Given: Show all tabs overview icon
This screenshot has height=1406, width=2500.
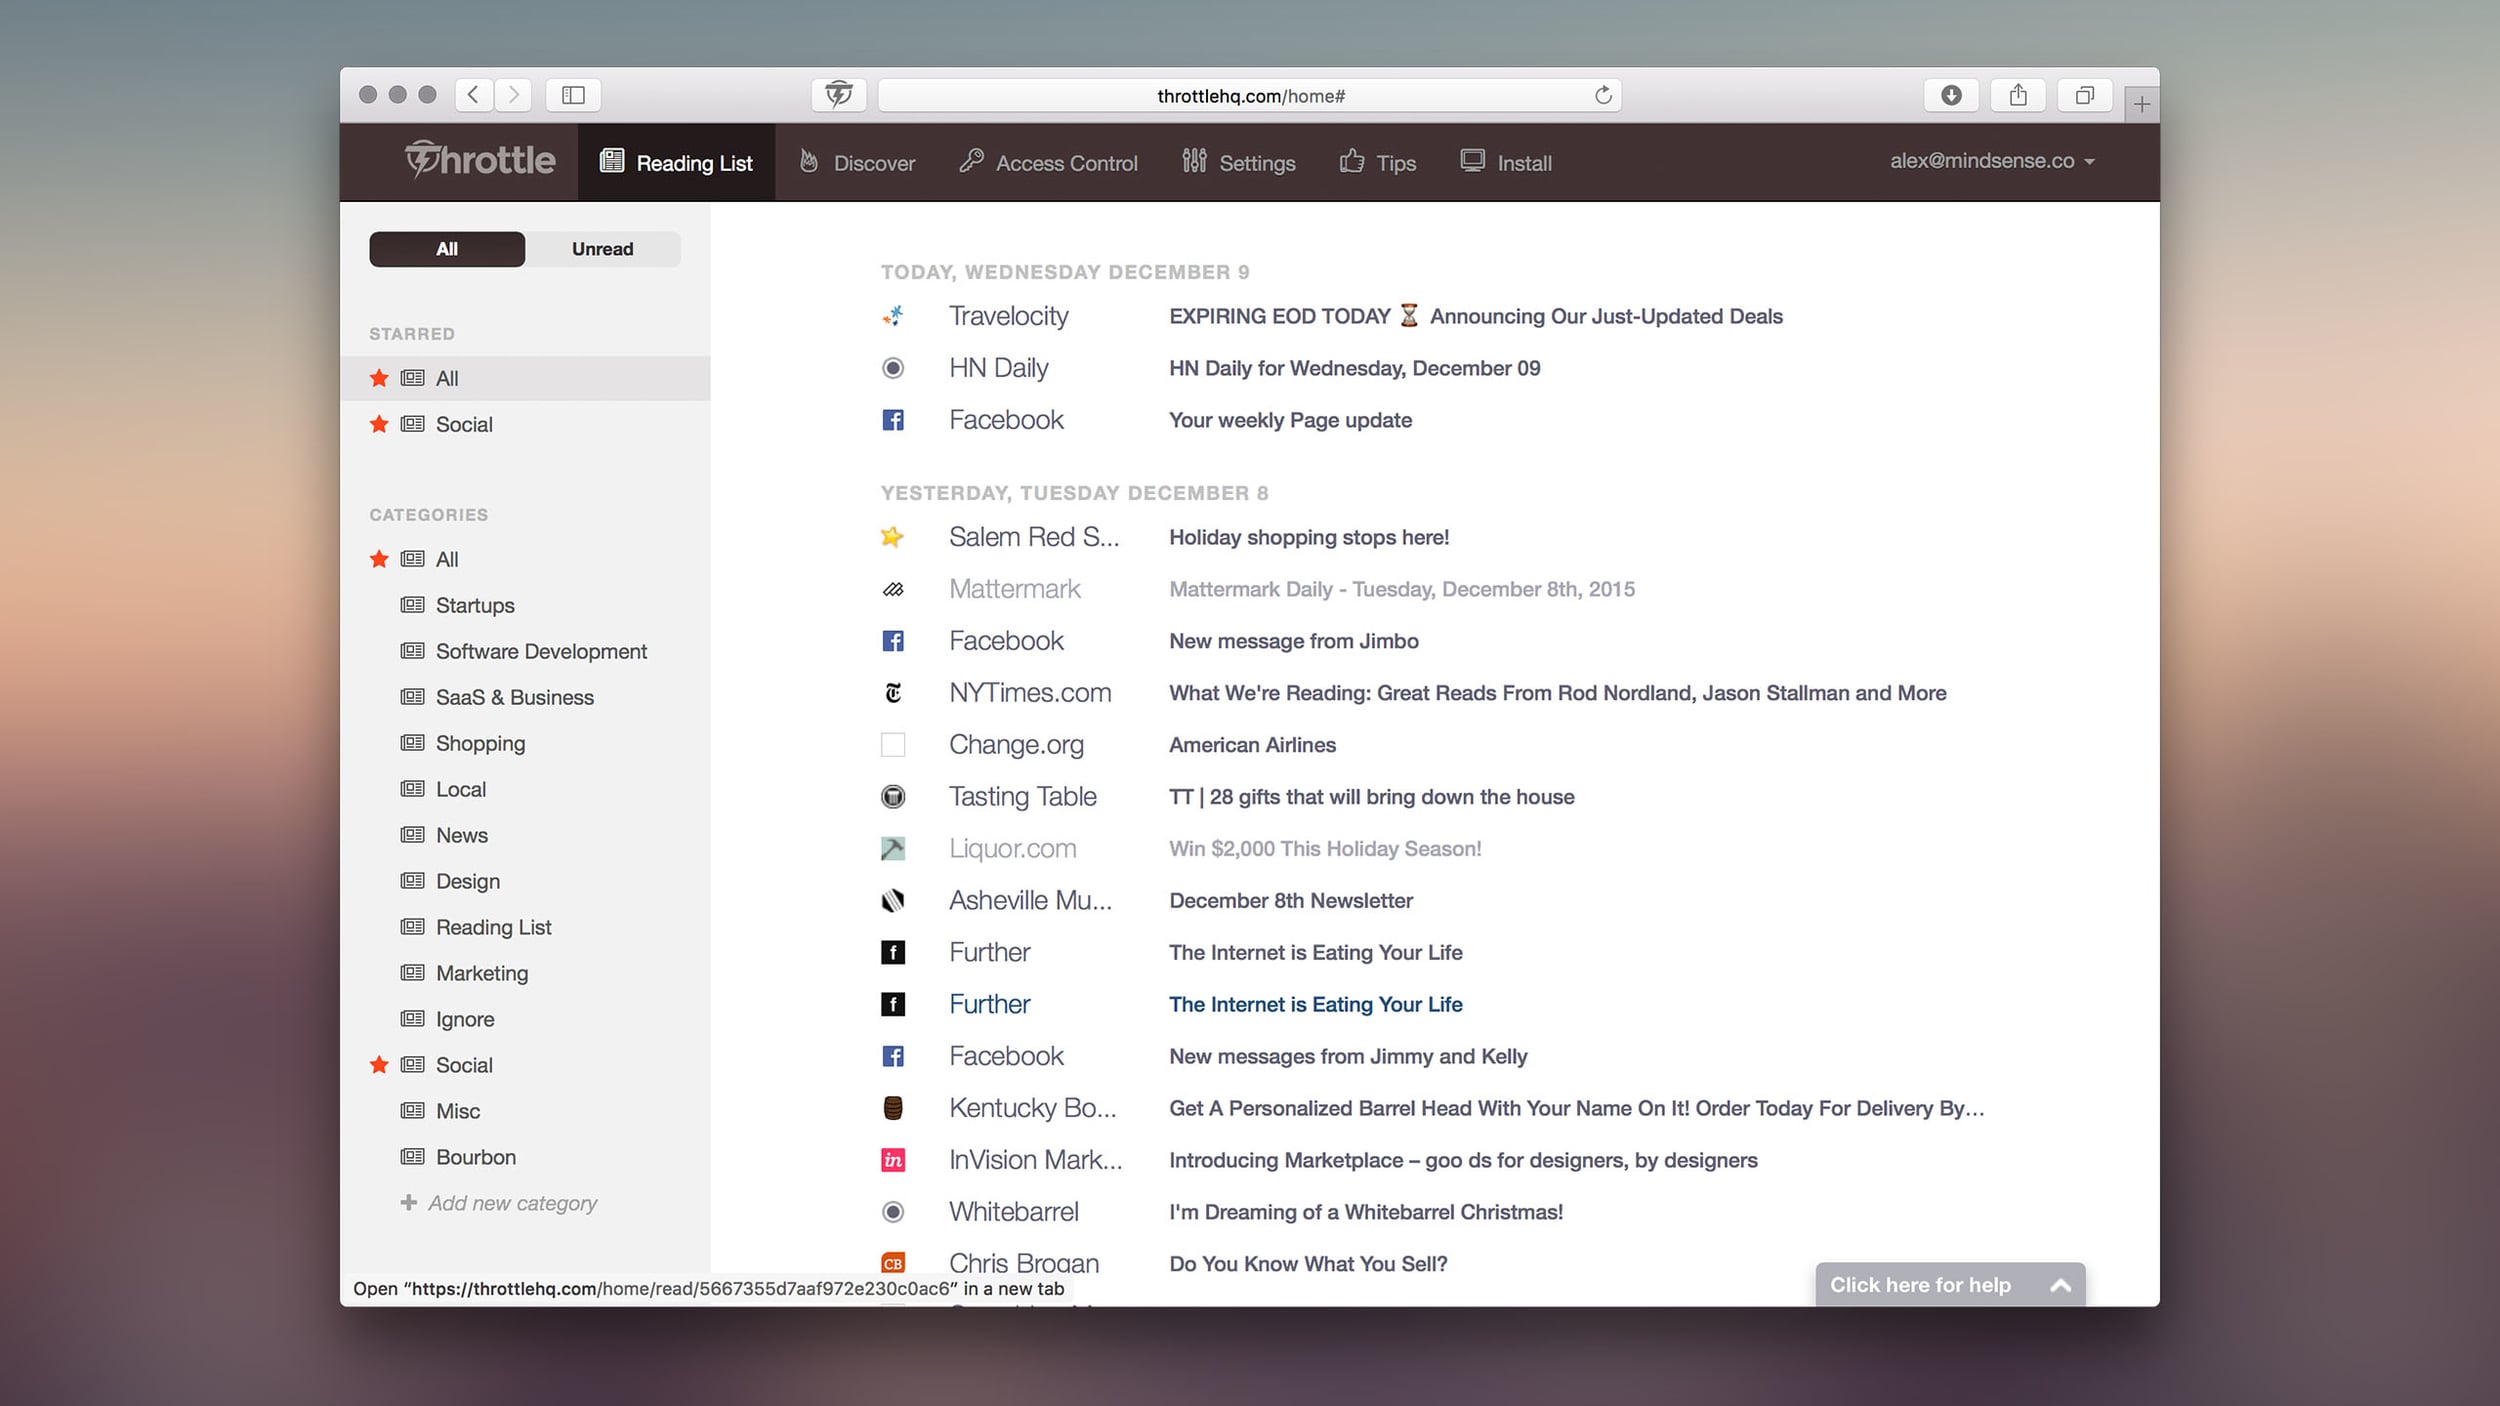Looking at the screenshot, I should (2085, 95).
